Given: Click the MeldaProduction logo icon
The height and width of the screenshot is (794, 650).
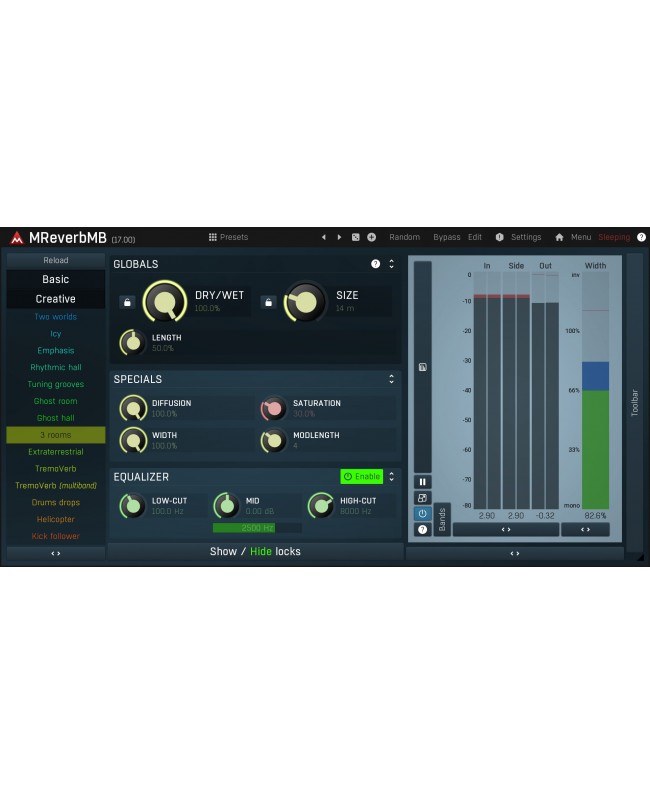Looking at the screenshot, I should coord(17,237).
